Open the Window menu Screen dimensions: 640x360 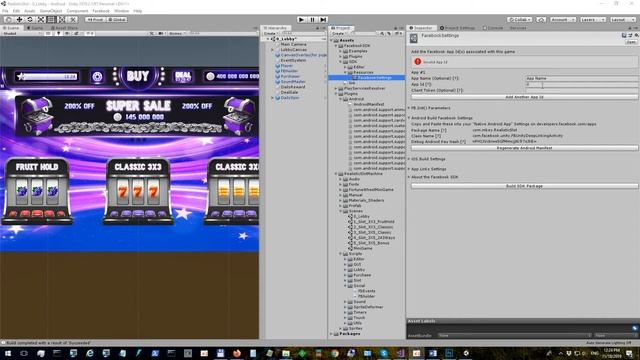click(x=122, y=11)
